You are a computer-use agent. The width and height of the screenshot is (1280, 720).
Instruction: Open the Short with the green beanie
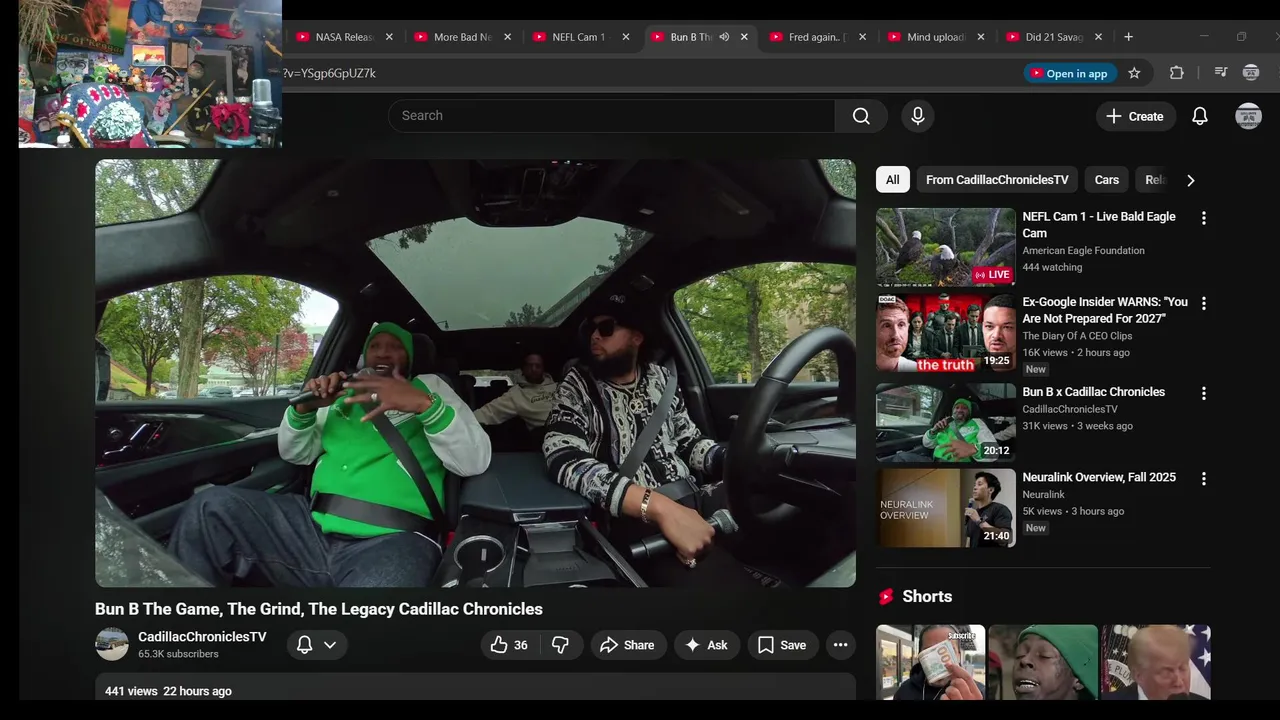[x=1043, y=662]
